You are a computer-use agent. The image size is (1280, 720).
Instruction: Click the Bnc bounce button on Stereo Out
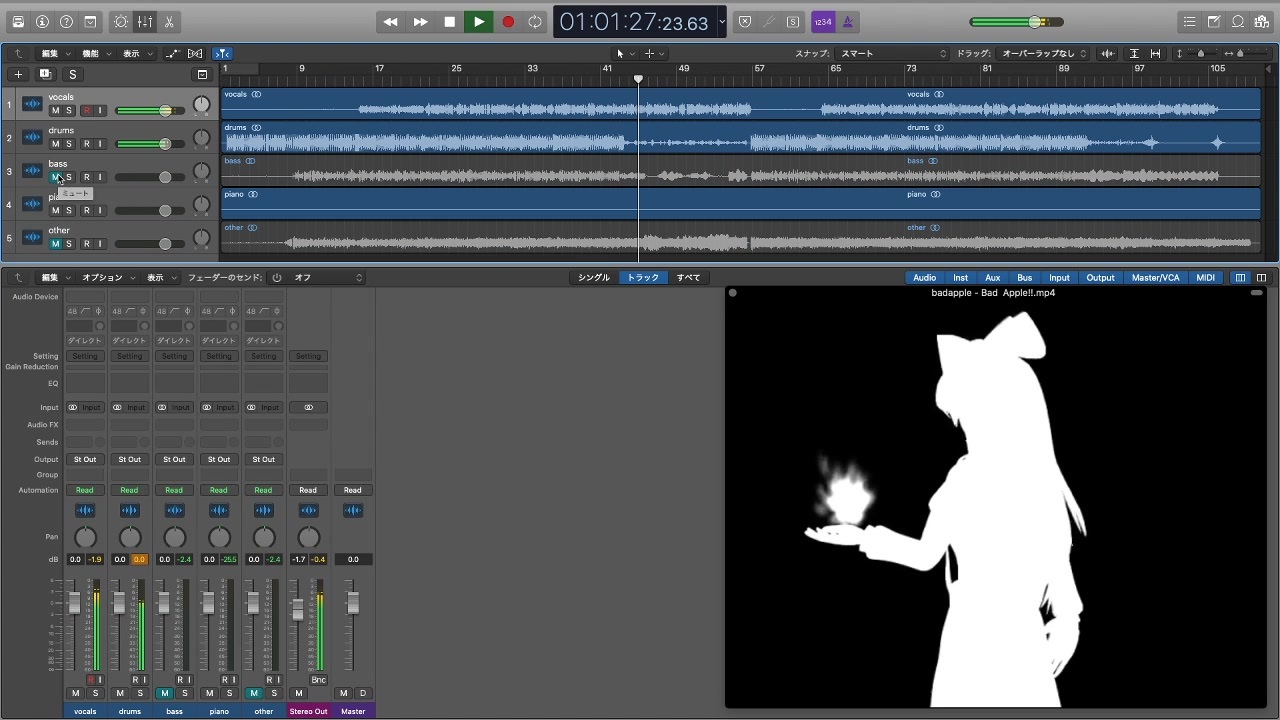point(318,680)
